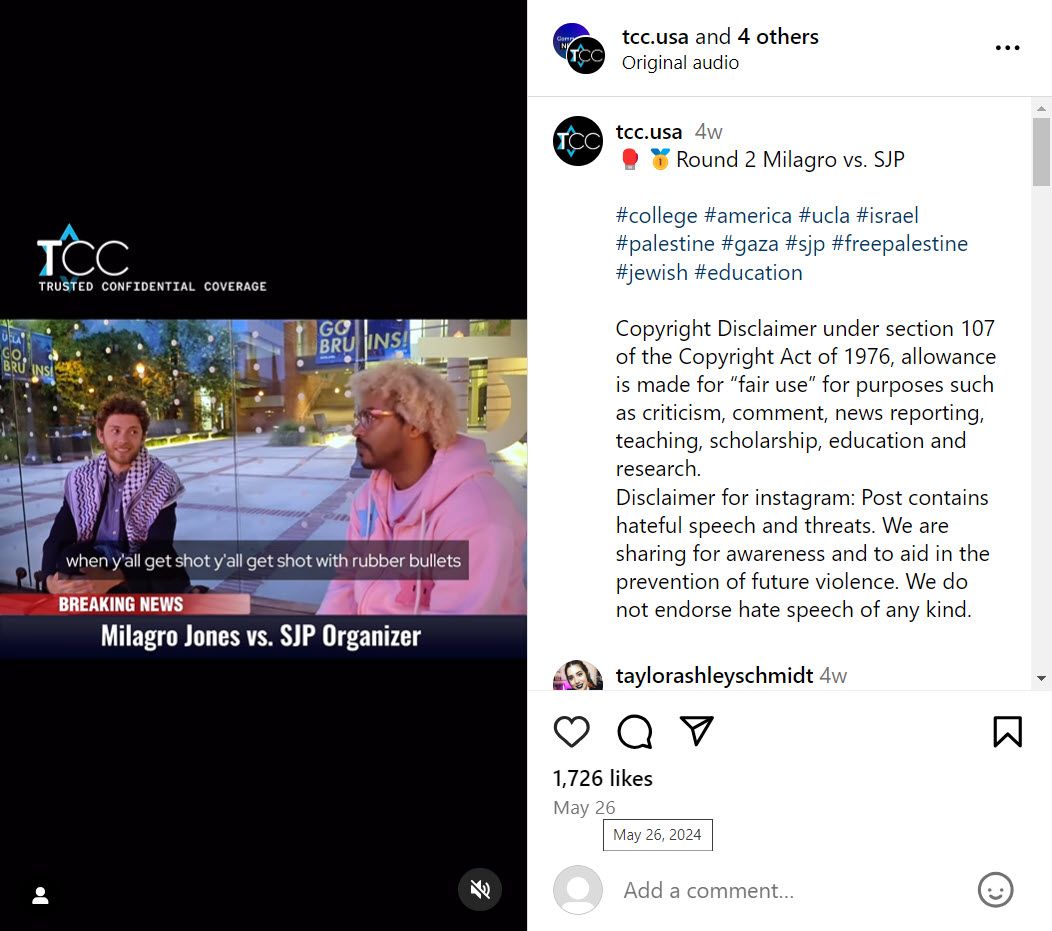The image size is (1052, 931).
Task: Open comments via speech bubble icon
Action: (x=635, y=731)
